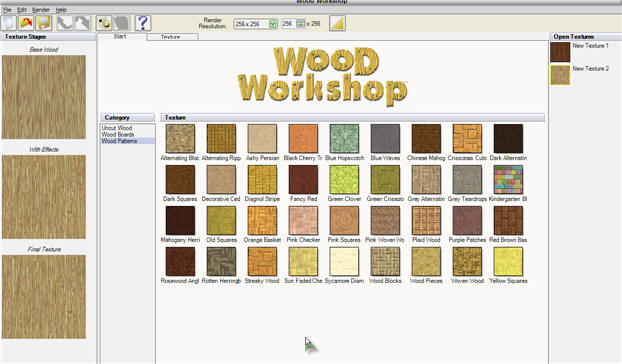The width and height of the screenshot is (622, 364).
Task: Choose the Old Squares texture
Action: point(221,221)
